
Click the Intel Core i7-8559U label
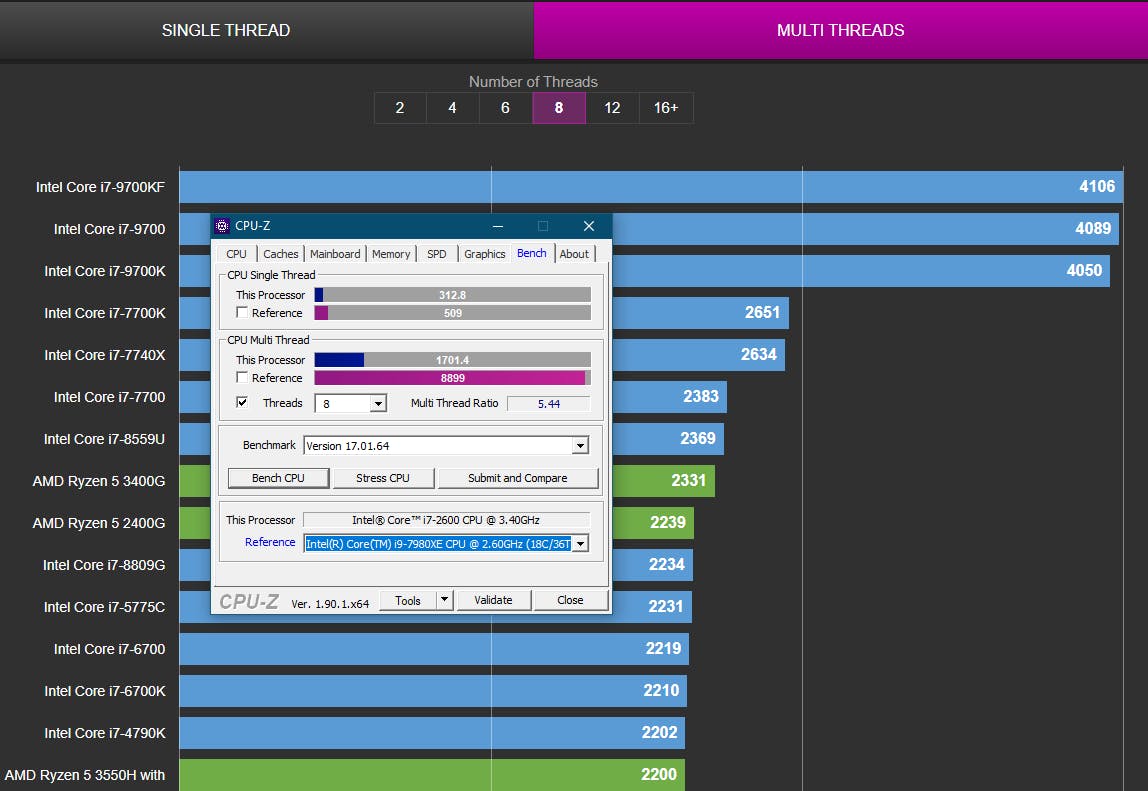[x=104, y=439]
